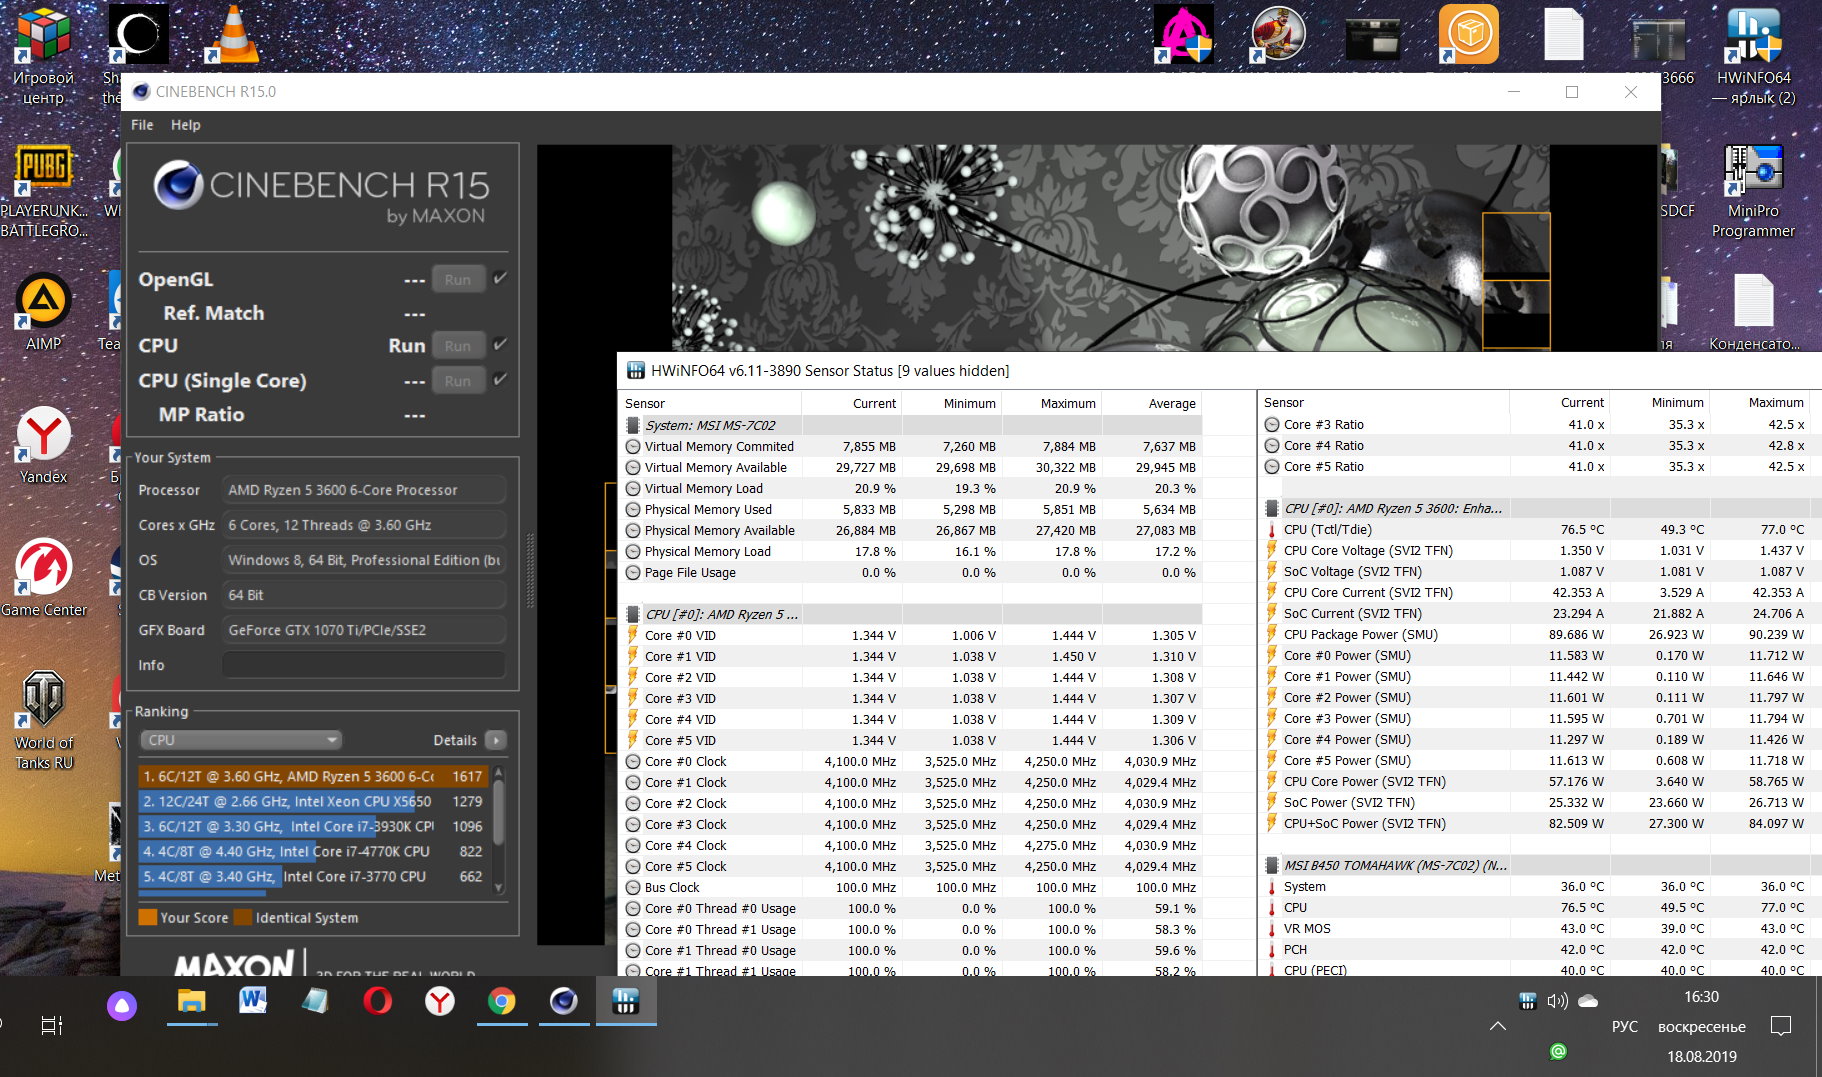Screen dimensions: 1822x1077
Task: Open Notepad from the taskbar
Action: [315, 1001]
